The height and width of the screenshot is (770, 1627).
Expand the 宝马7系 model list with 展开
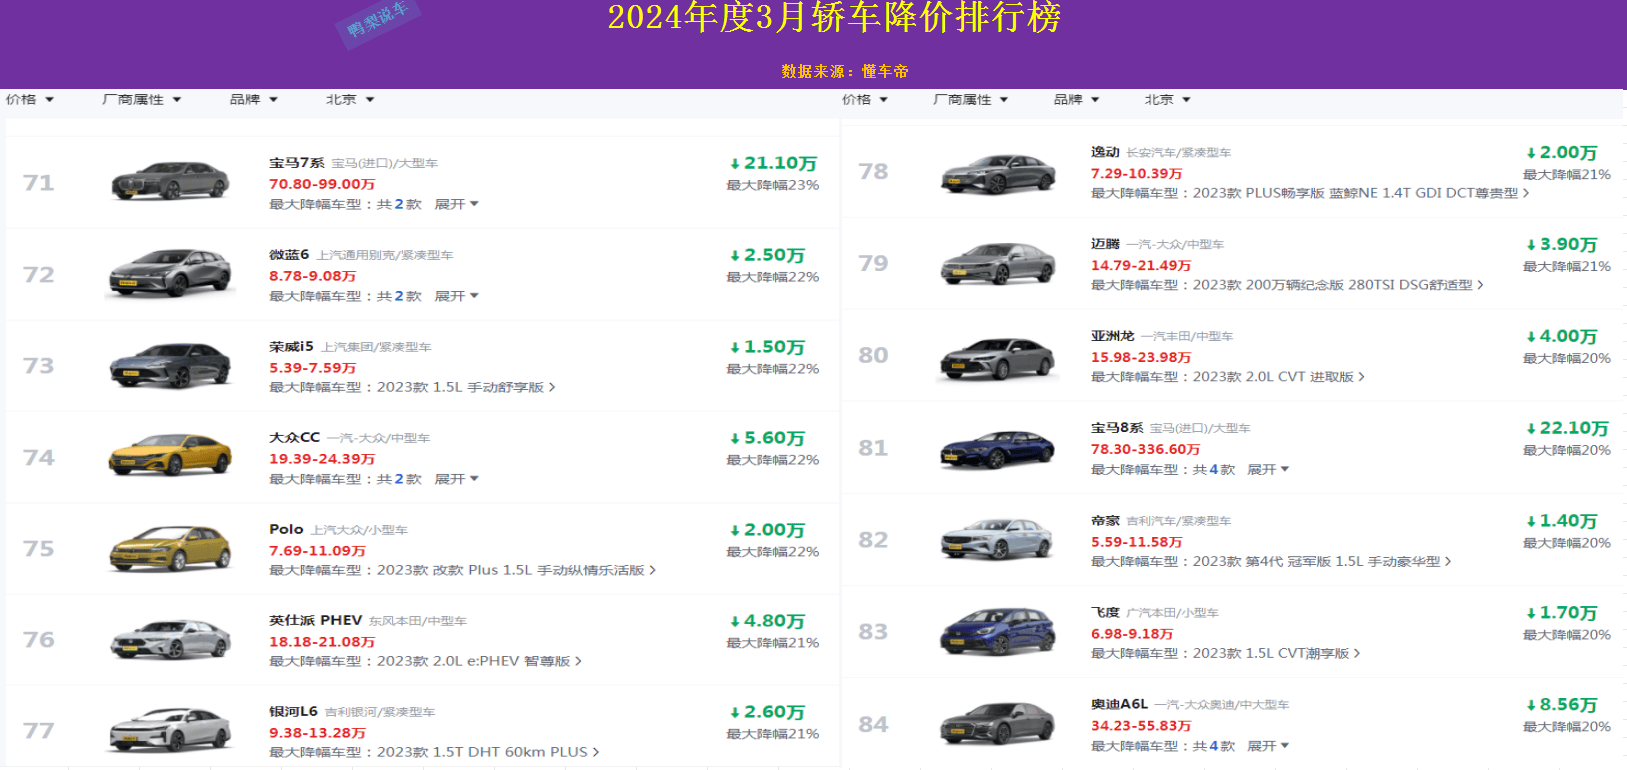[x=456, y=204]
